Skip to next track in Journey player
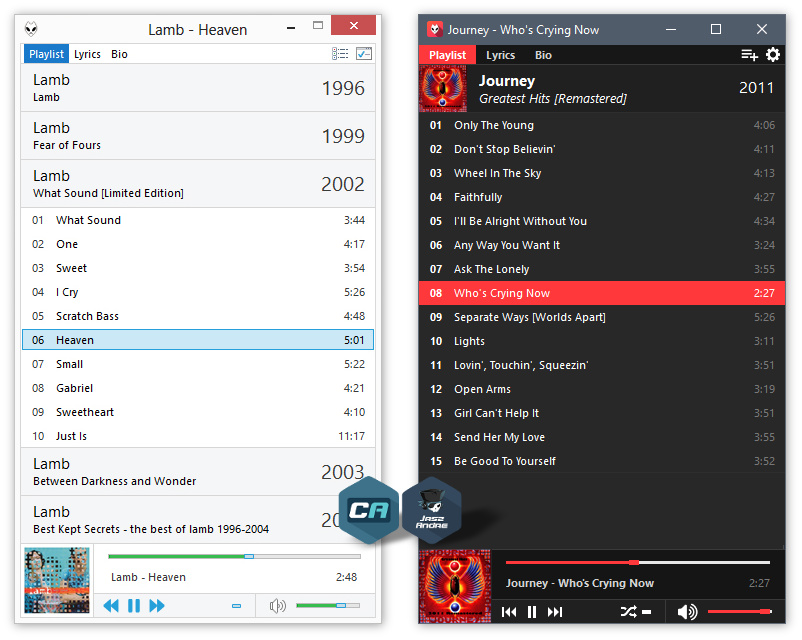The height and width of the screenshot is (640, 802). (x=555, y=612)
